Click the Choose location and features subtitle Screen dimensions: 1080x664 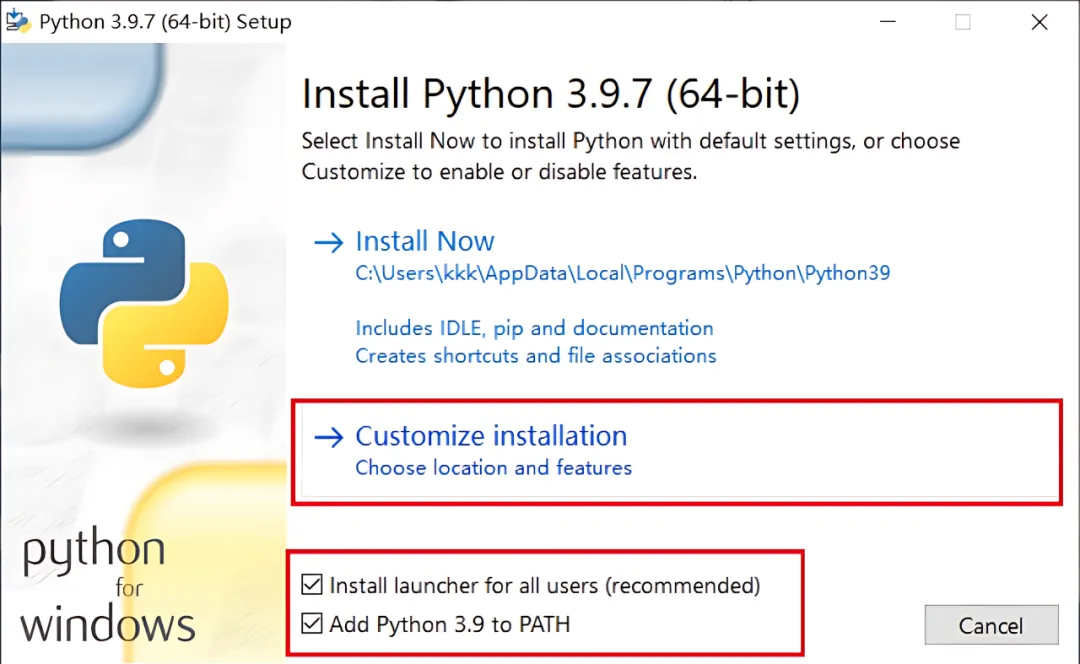[x=493, y=467]
